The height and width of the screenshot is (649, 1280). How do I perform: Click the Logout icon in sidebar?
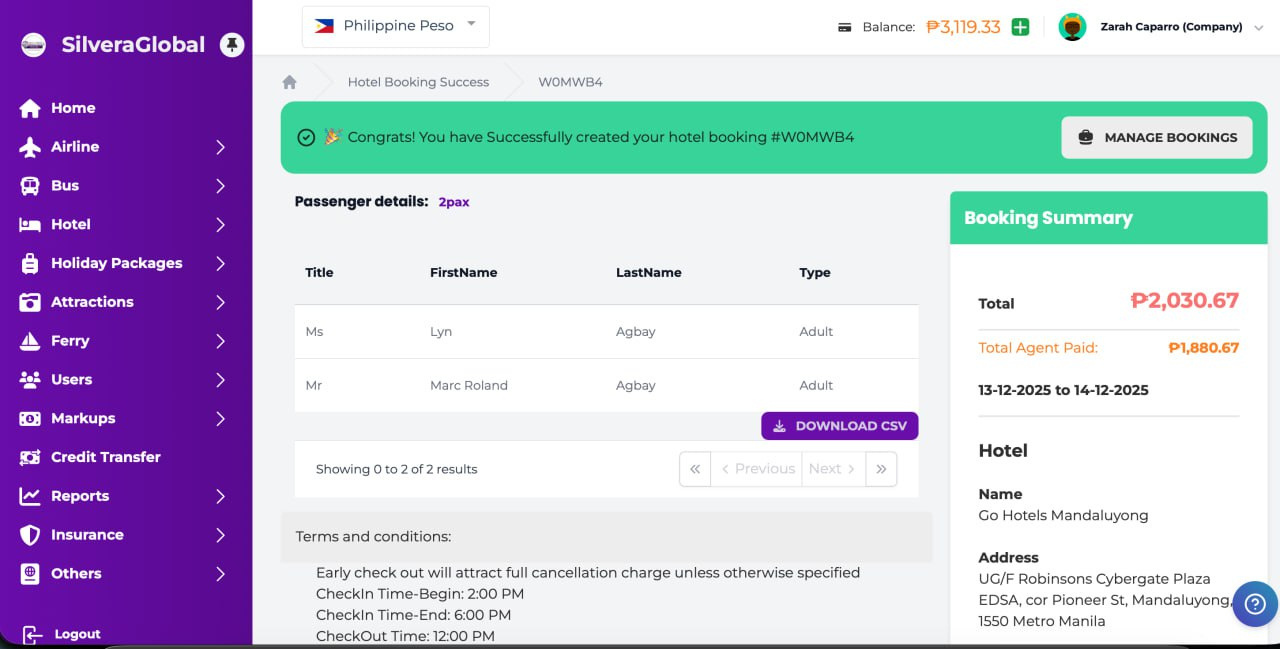click(x=32, y=634)
